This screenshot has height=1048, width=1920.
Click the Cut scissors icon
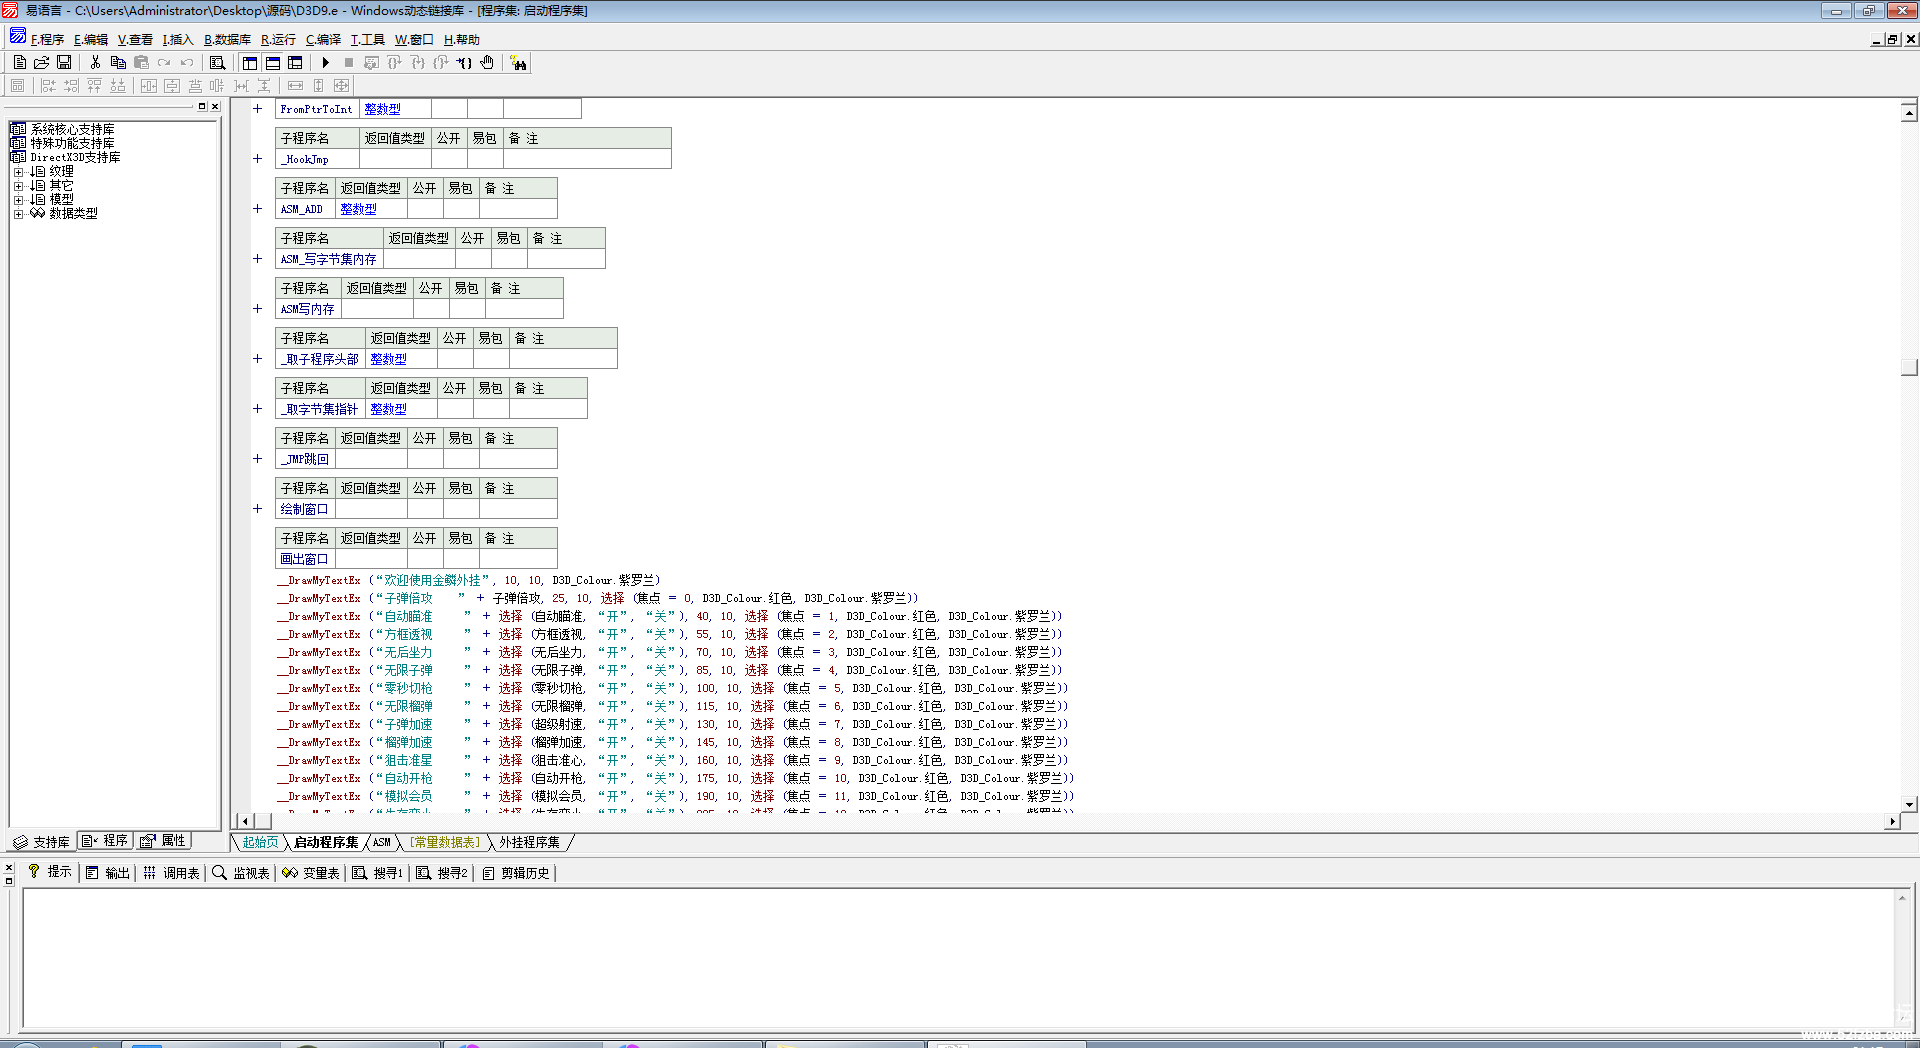tap(95, 63)
